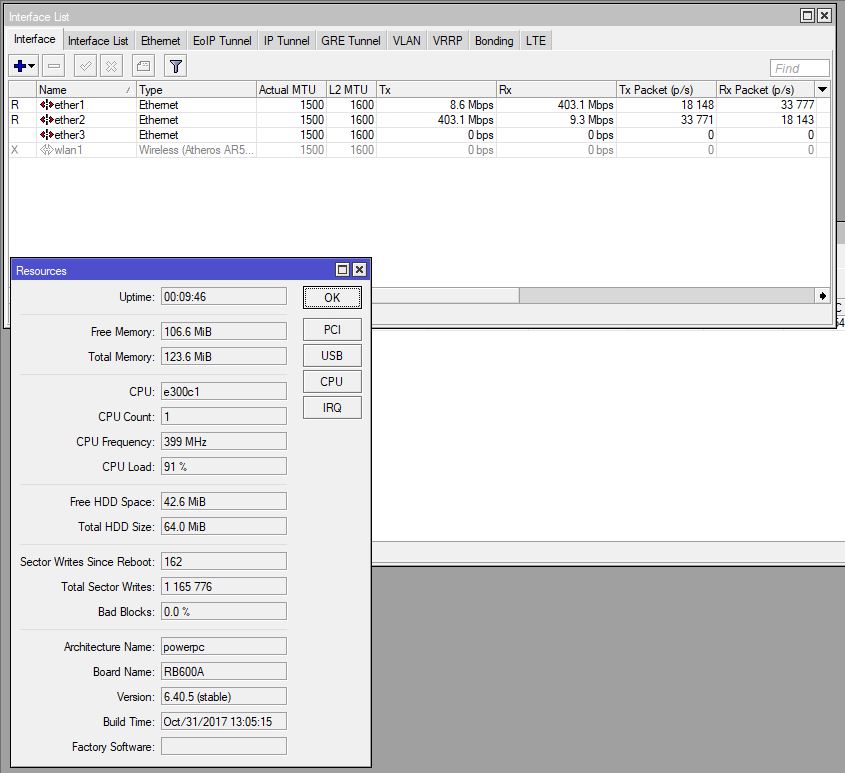Open the IP Tunnel tab
The image size is (845, 773).
pos(287,41)
